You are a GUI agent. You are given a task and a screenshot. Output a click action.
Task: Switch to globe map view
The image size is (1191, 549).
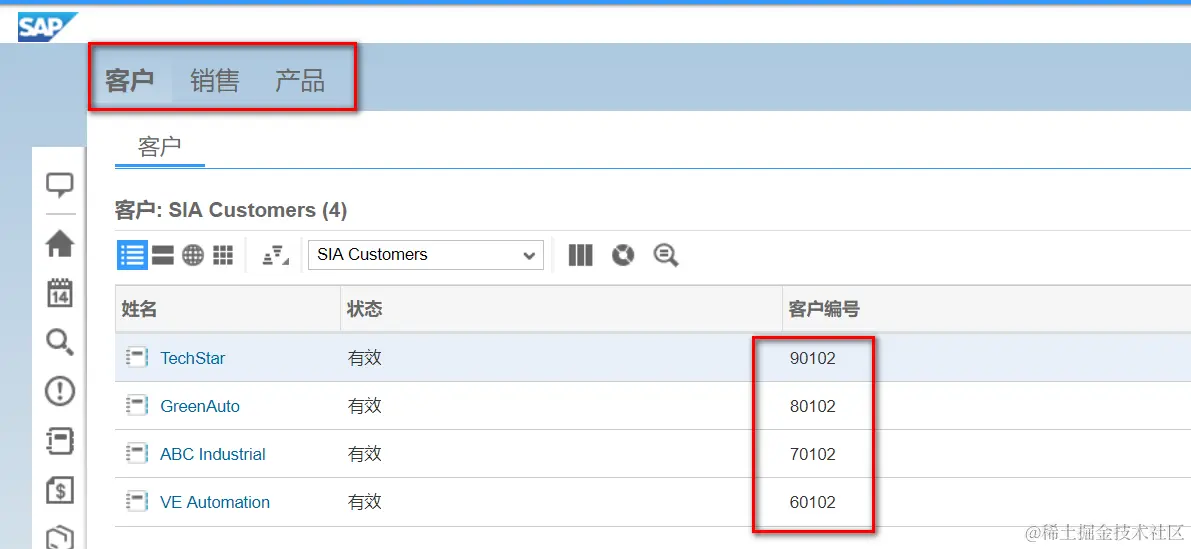[x=193, y=255]
